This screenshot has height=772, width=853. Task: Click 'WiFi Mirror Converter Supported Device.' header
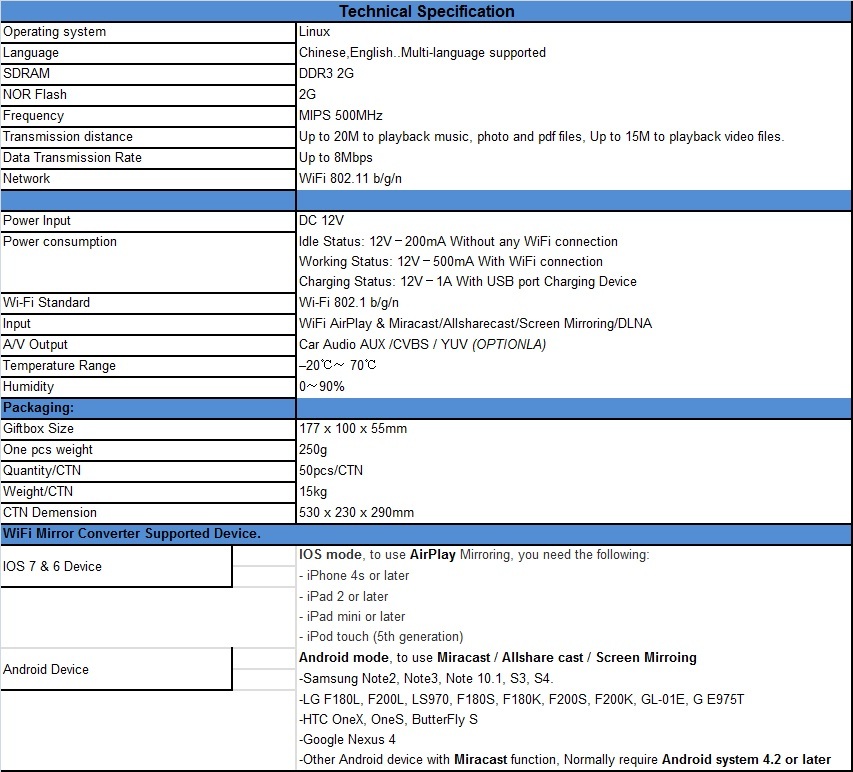click(132, 534)
